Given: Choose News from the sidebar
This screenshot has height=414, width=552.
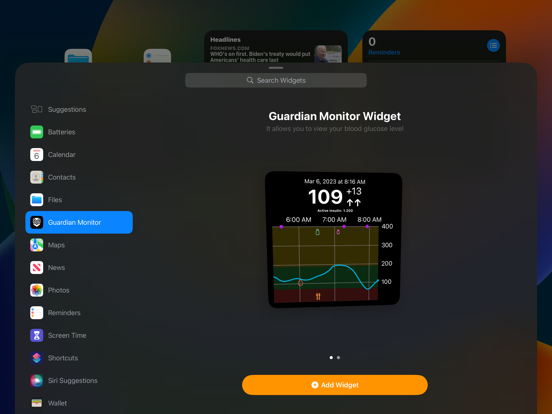Looking at the screenshot, I should click(79, 268).
